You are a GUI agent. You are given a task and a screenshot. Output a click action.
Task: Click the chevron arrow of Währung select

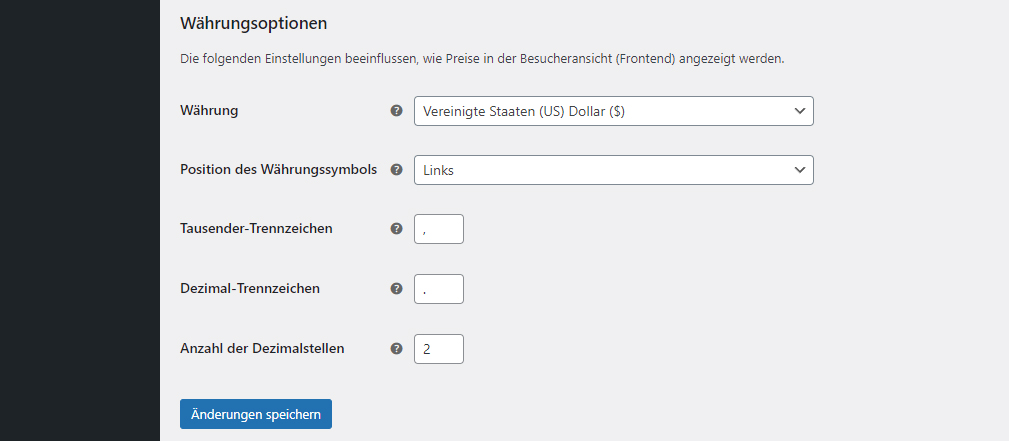click(x=800, y=111)
